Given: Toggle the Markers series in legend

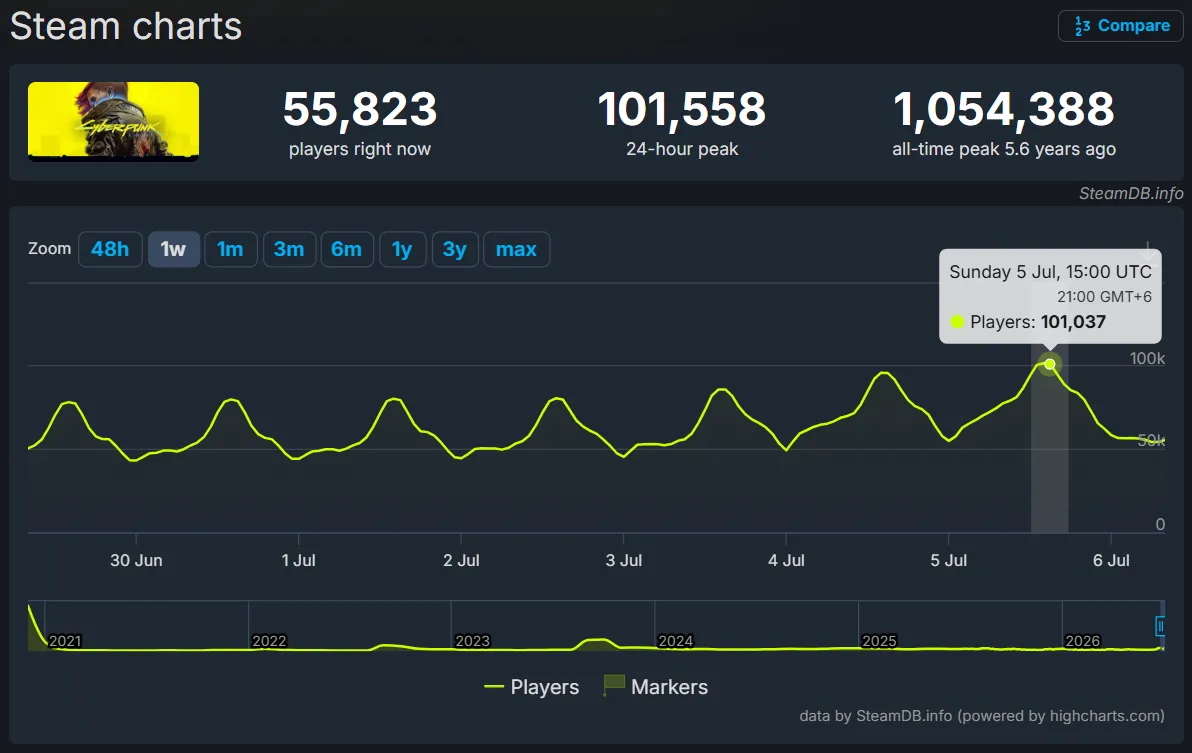Looking at the screenshot, I should point(655,687).
